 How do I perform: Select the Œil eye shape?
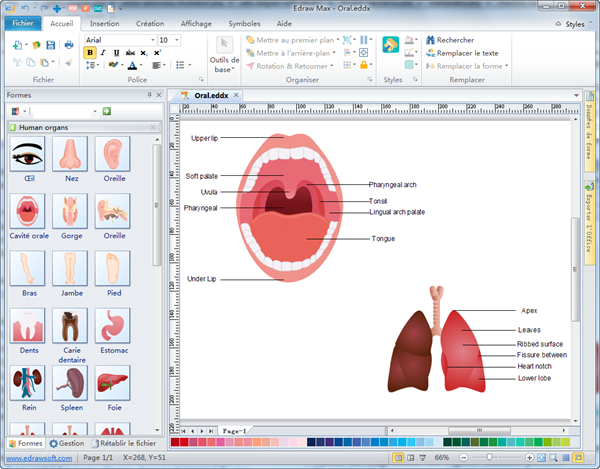[x=27, y=154]
